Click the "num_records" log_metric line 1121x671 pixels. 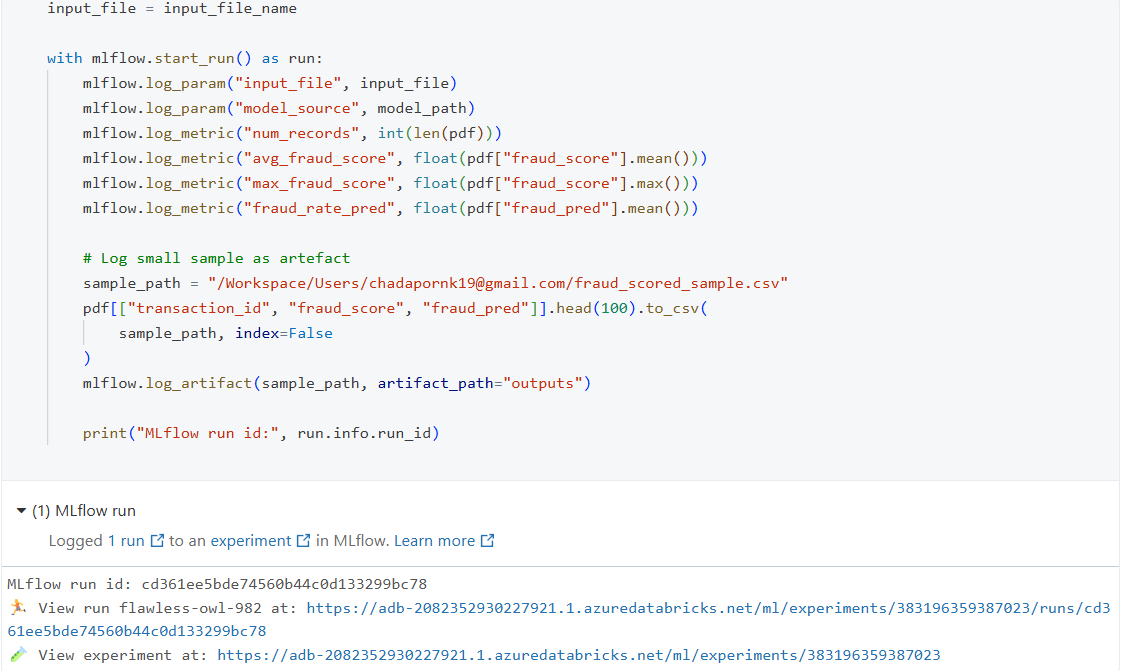click(x=291, y=133)
